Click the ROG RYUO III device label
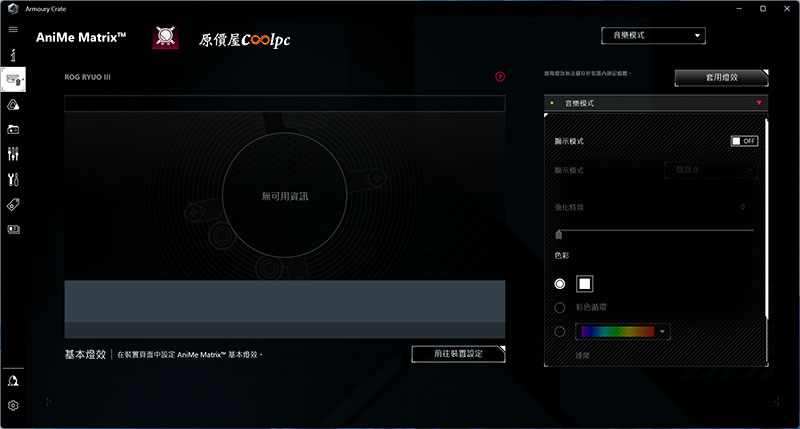Screen dimensions: 800x429 [x=87, y=77]
